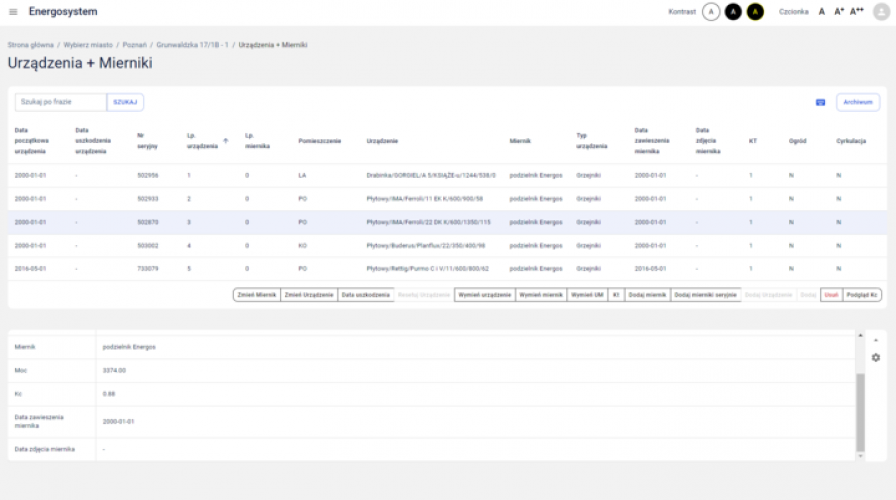This screenshot has height=500, width=896.
Task: Select row with serial number 503002
Action: coord(447,246)
